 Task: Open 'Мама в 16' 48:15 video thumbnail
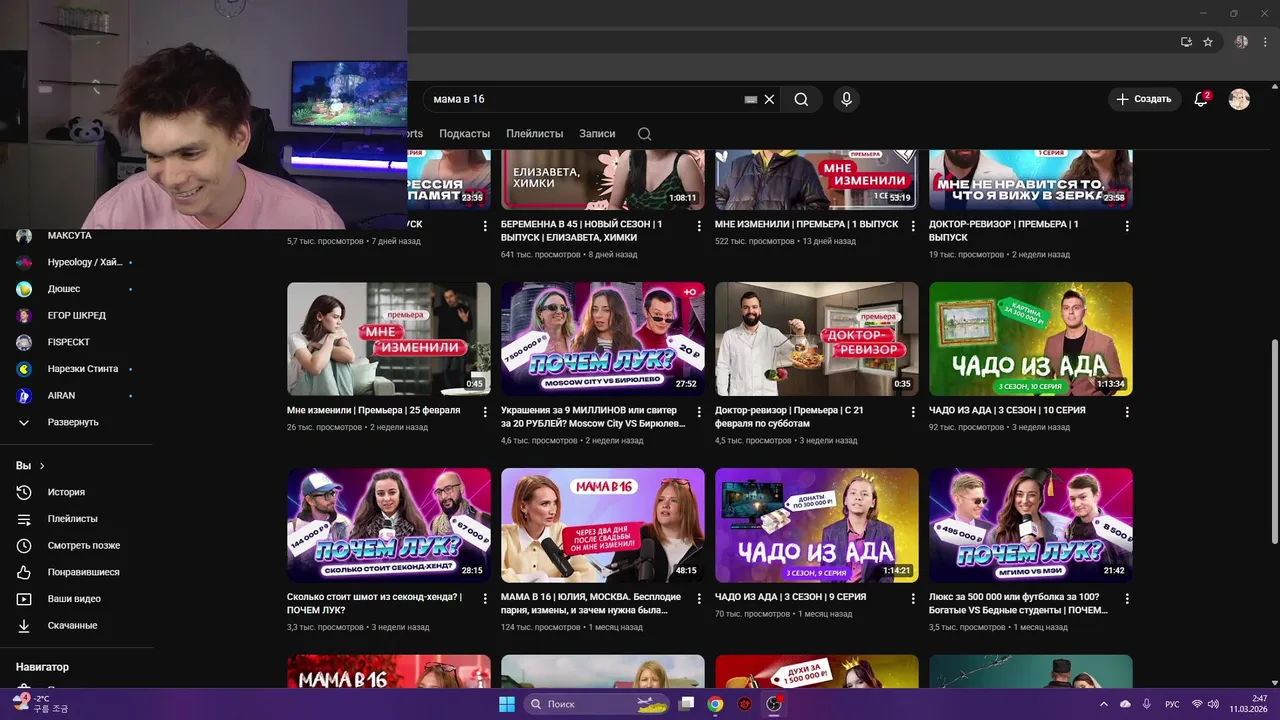click(603, 525)
